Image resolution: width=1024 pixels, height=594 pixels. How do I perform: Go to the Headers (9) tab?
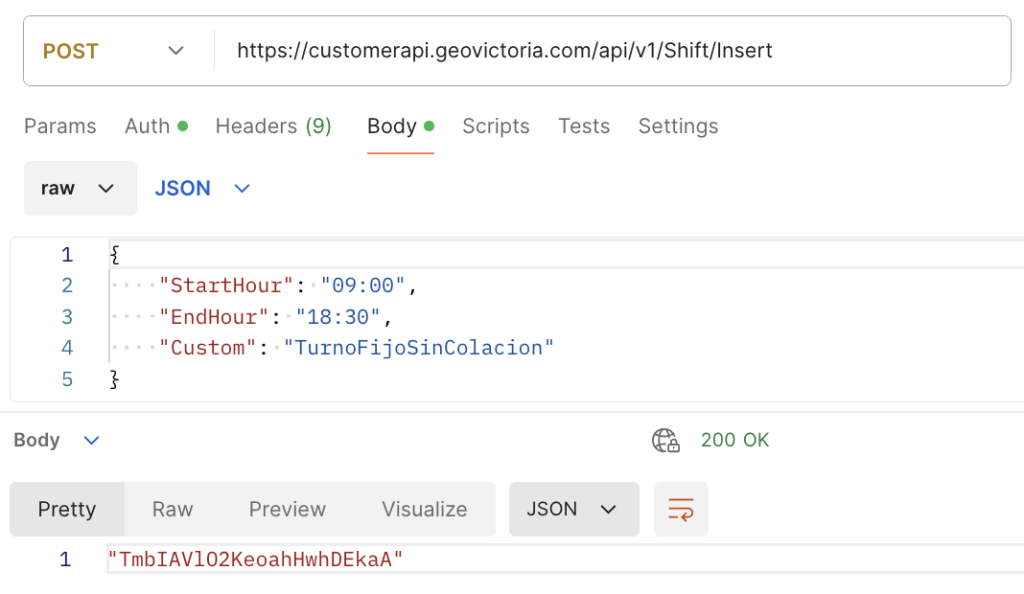point(273,126)
